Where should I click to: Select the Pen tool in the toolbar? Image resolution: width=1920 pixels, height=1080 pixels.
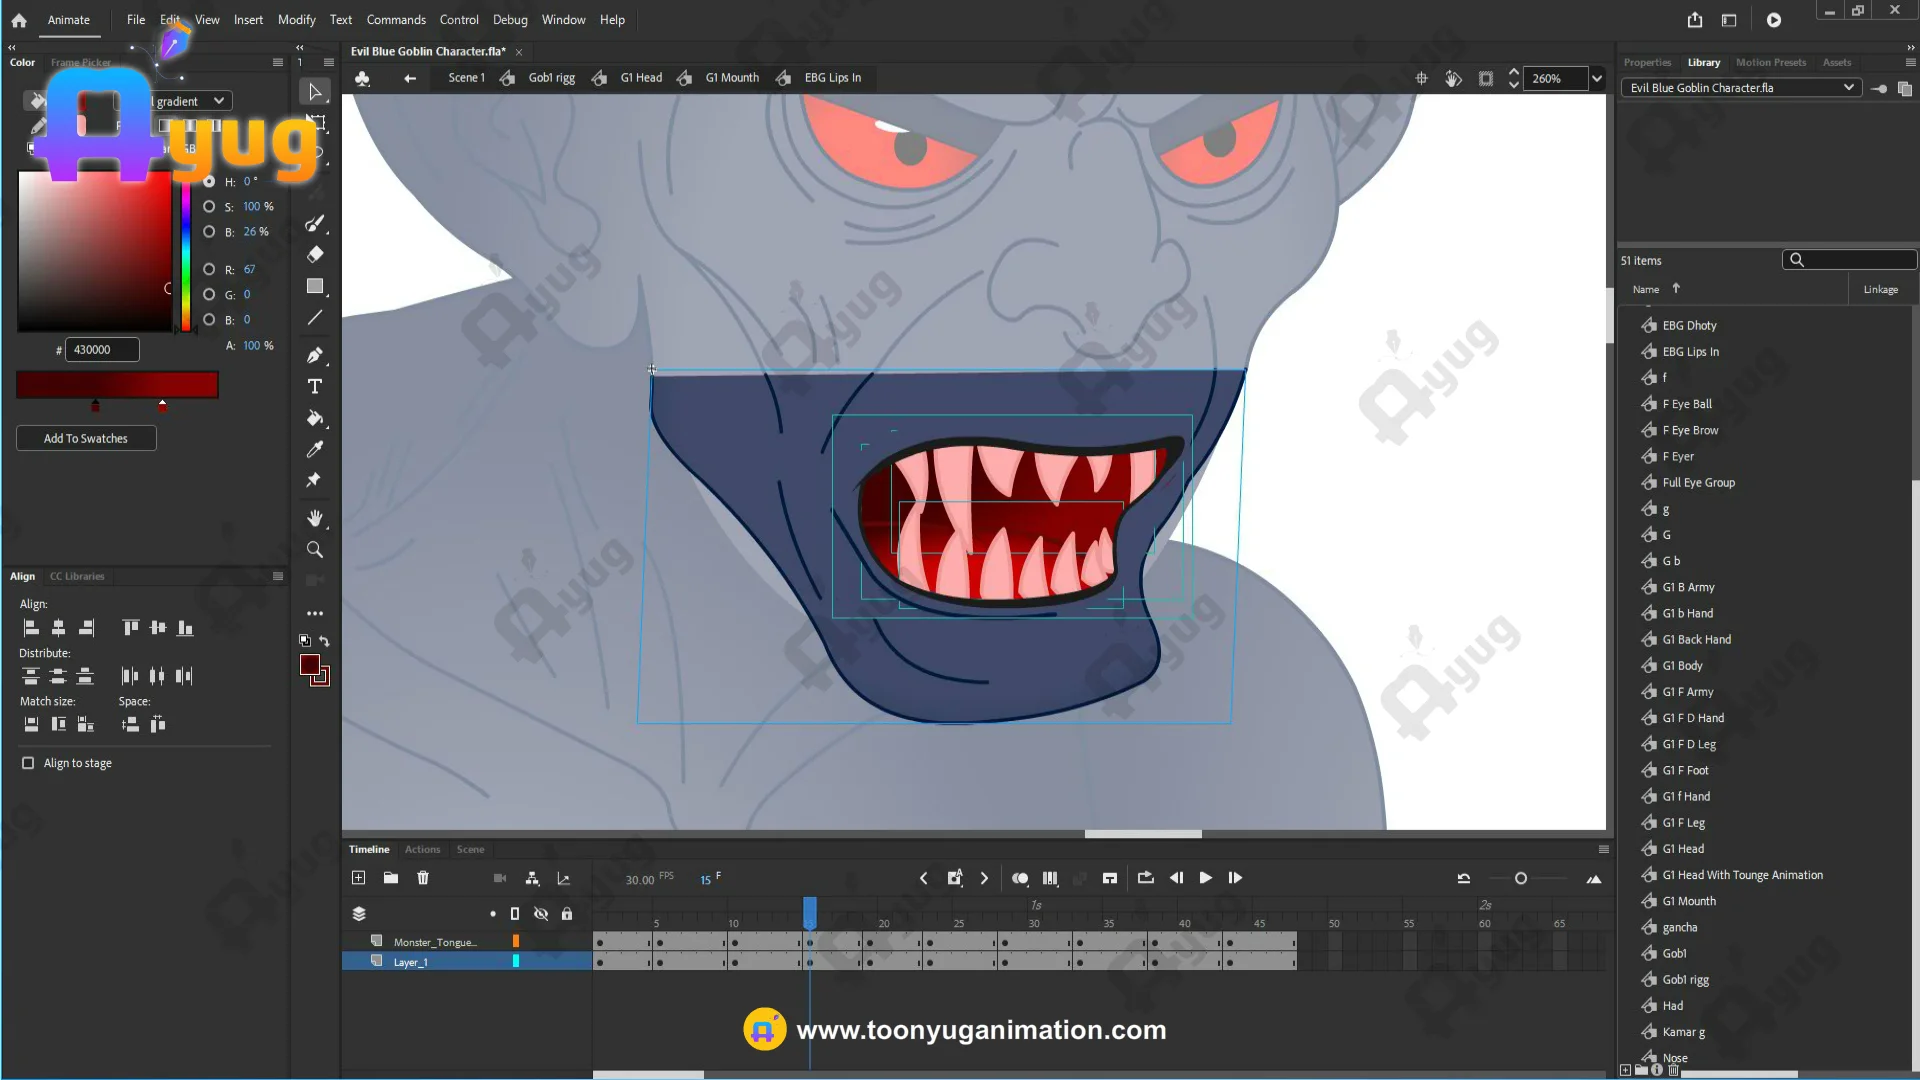pyautogui.click(x=315, y=355)
